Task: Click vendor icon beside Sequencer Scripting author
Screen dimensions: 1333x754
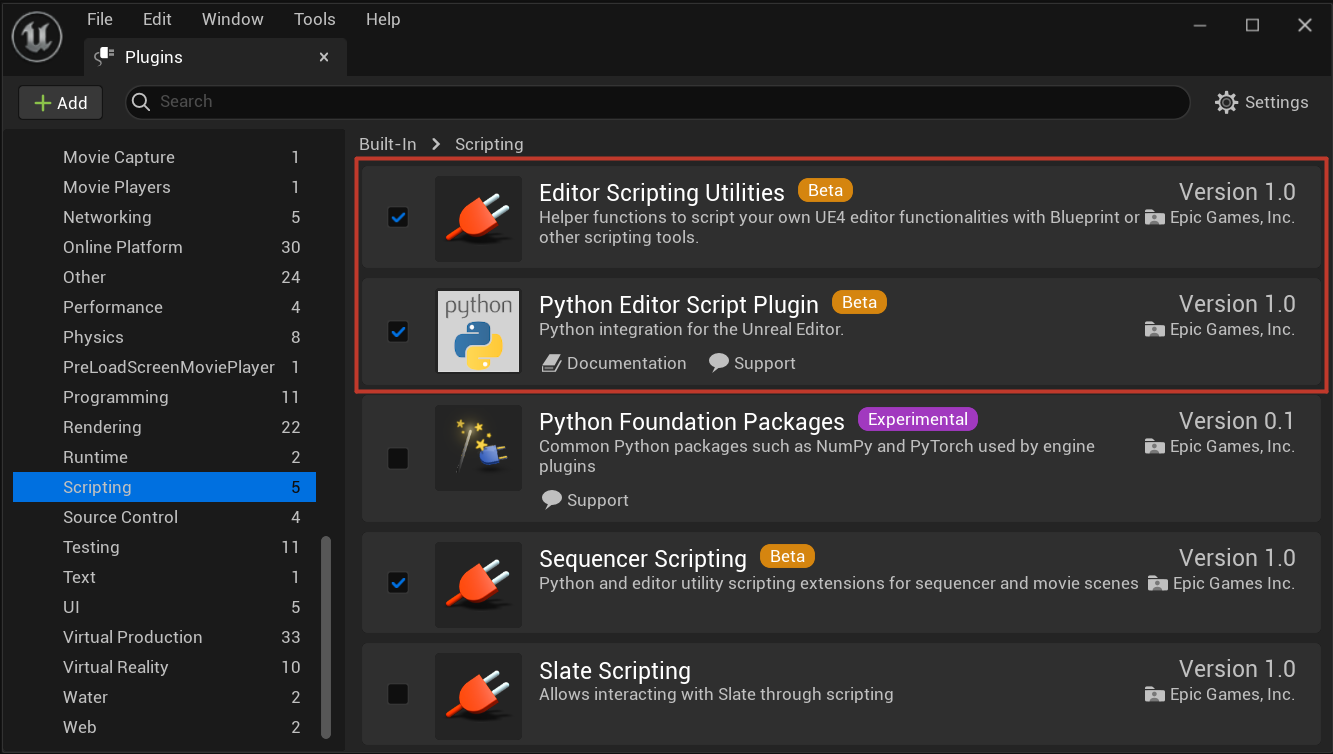Action: pos(1158,583)
